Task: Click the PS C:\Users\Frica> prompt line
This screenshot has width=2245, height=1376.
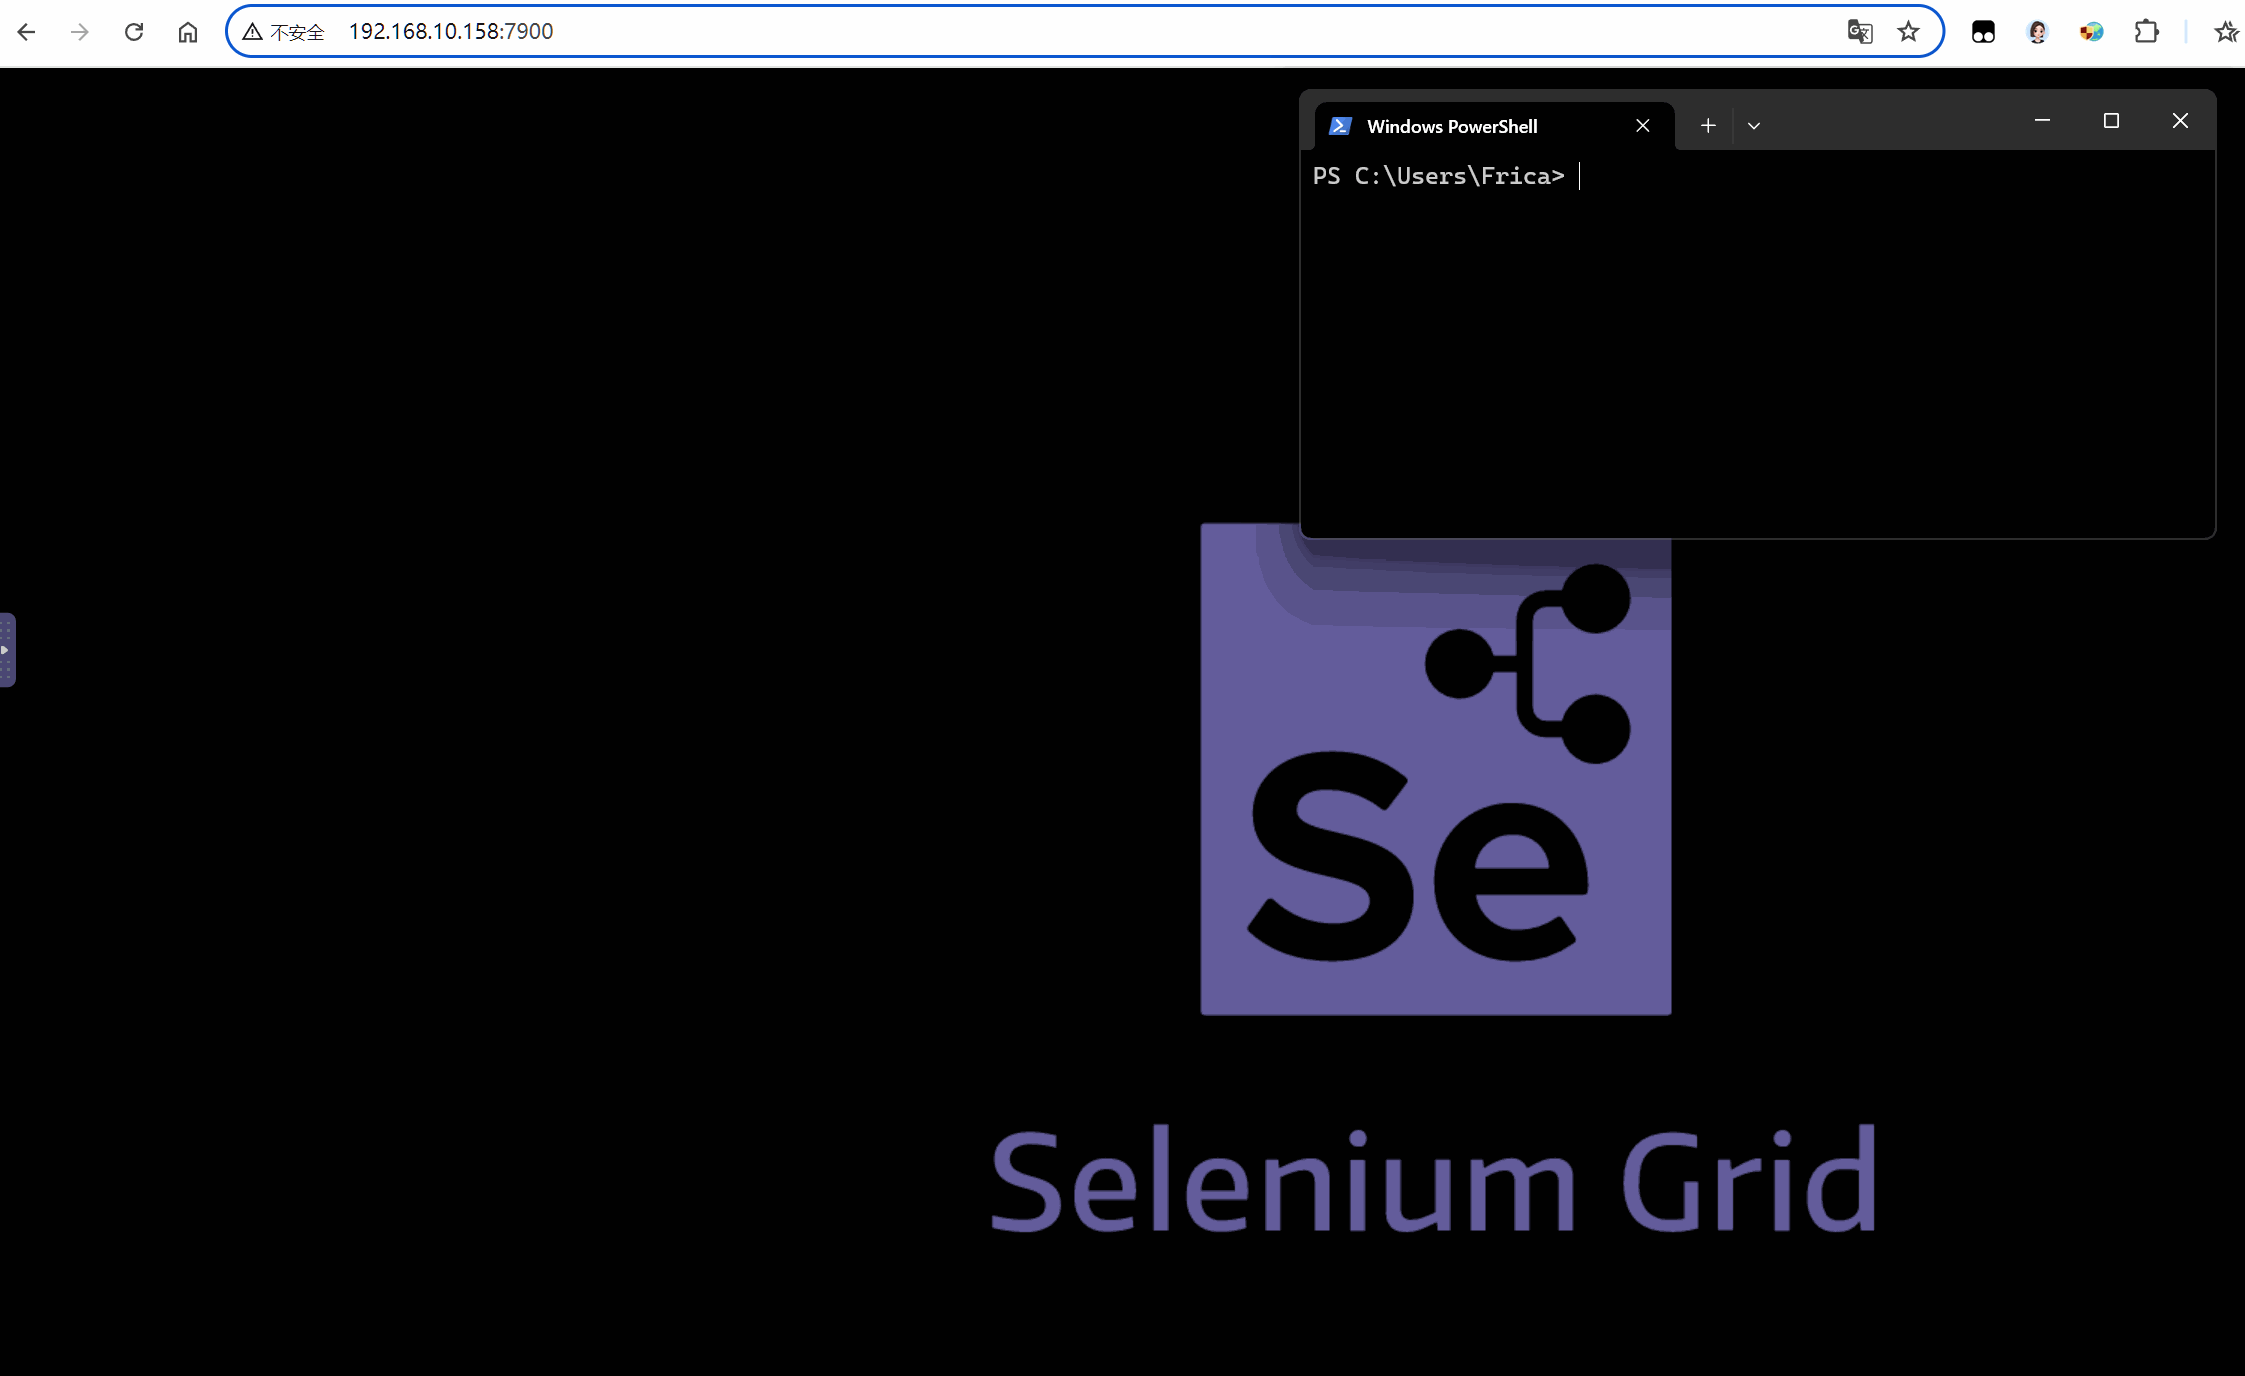Action: [x=1438, y=176]
